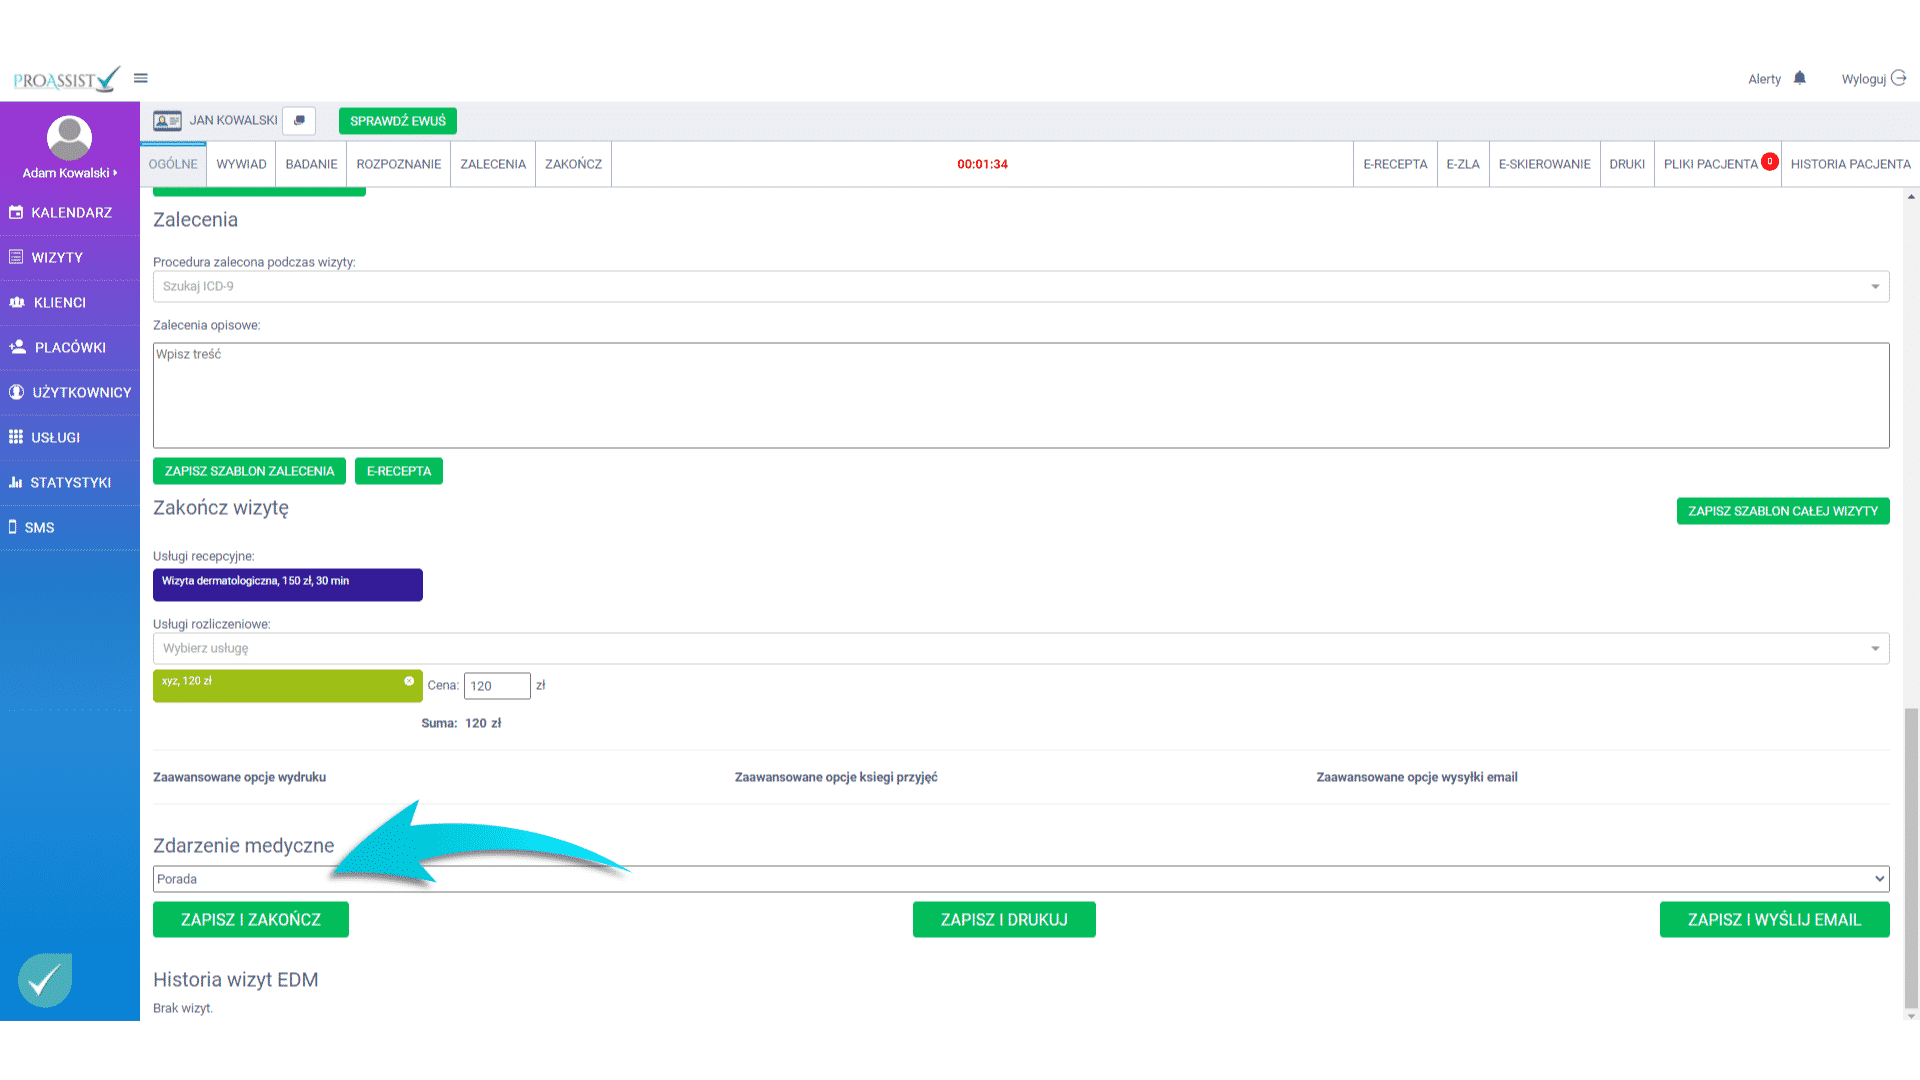
Task: Open the E-Recepta tab
Action: click(1395, 164)
